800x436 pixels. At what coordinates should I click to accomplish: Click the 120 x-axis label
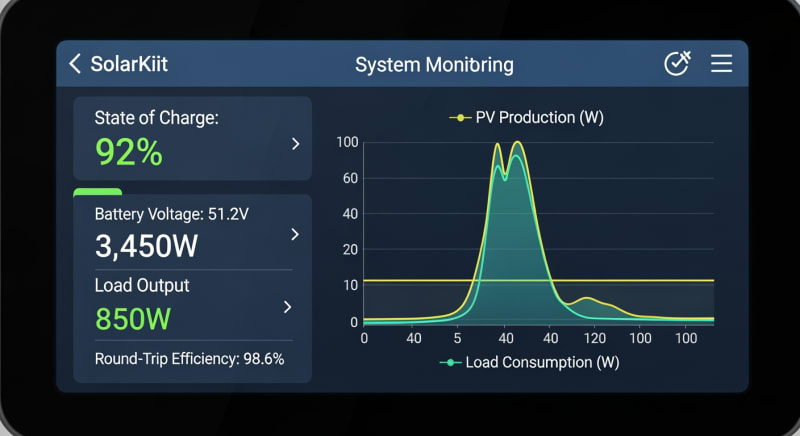coord(594,338)
